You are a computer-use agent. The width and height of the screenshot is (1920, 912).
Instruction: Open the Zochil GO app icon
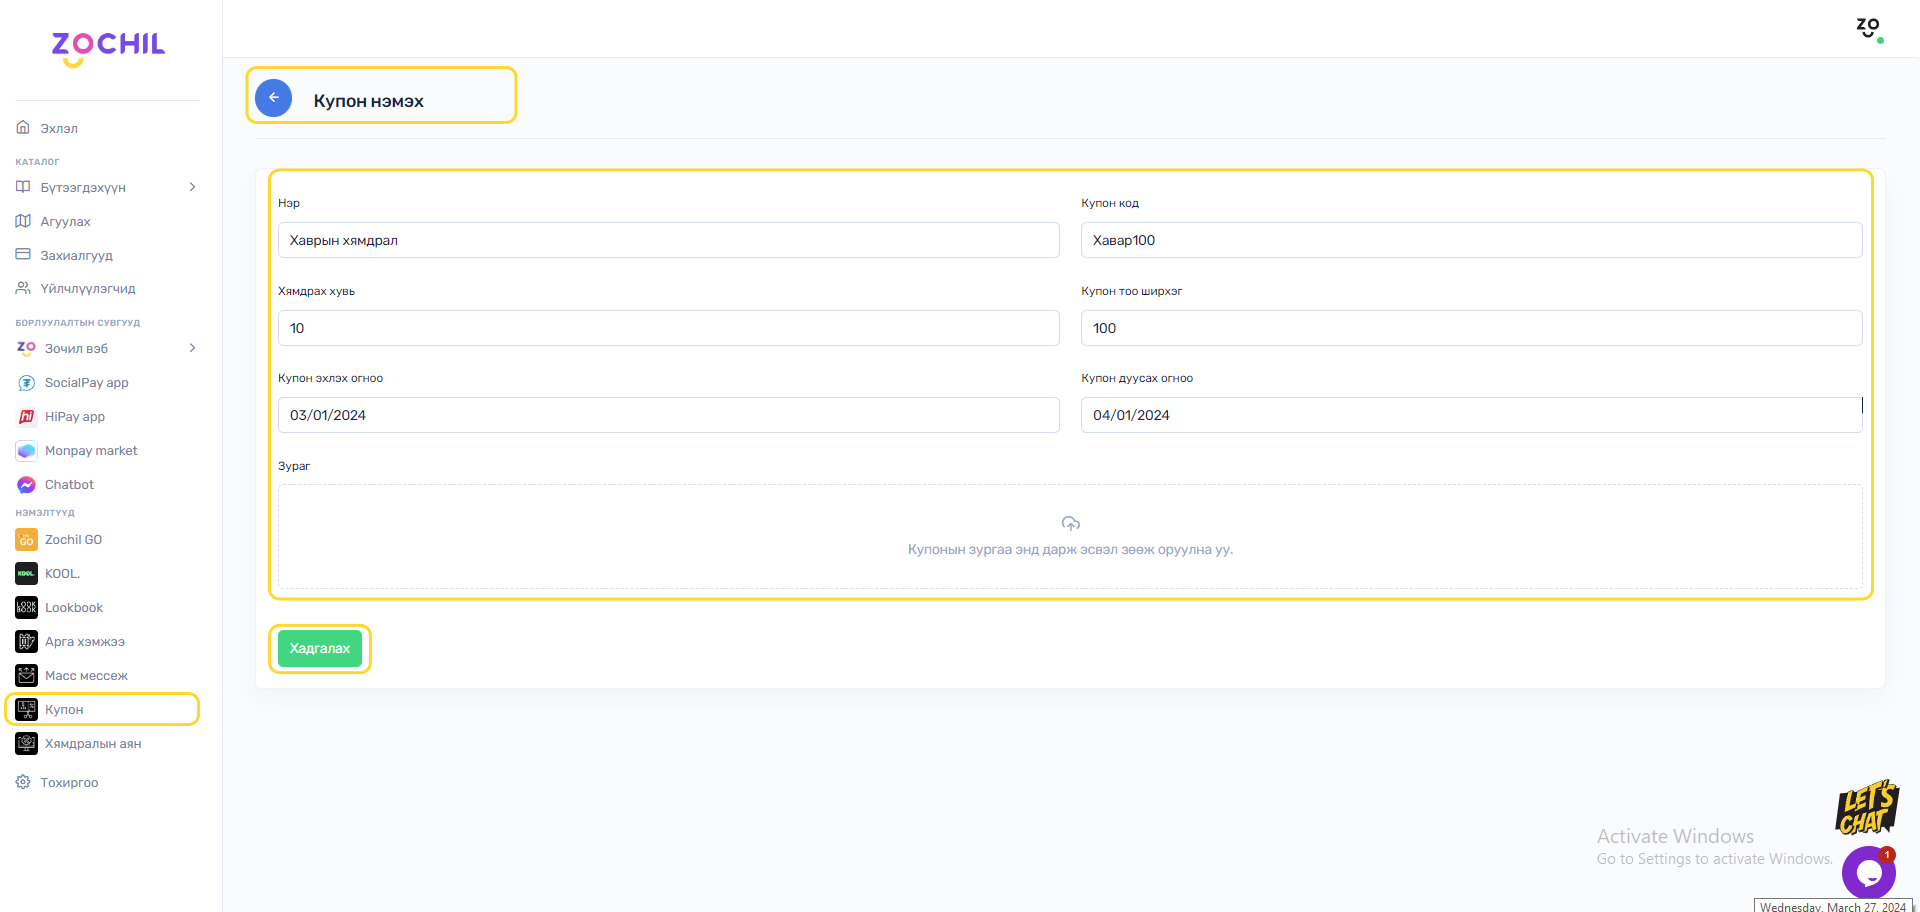pyautogui.click(x=27, y=540)
